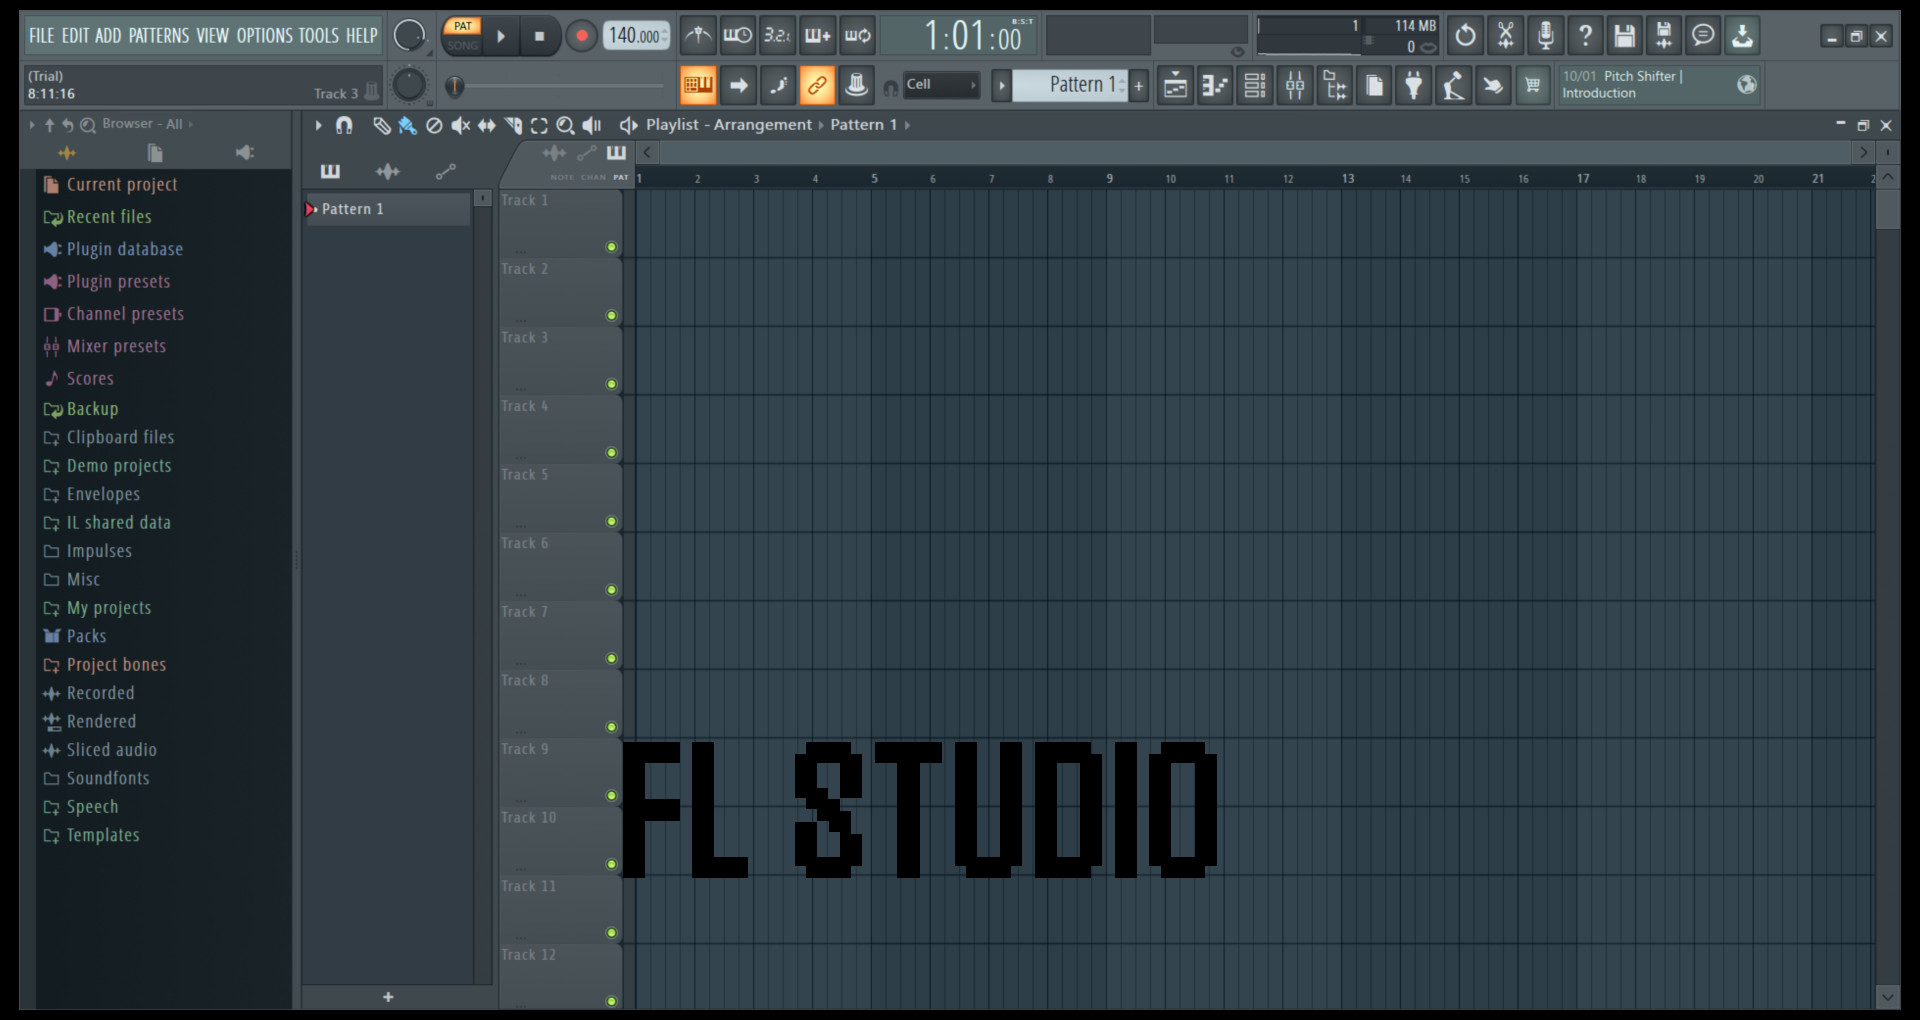The width and height of the screenshot is (1920, 1020).
Task: Select the Slice tool in the Playlist toolbar
Action: point(514,125)
